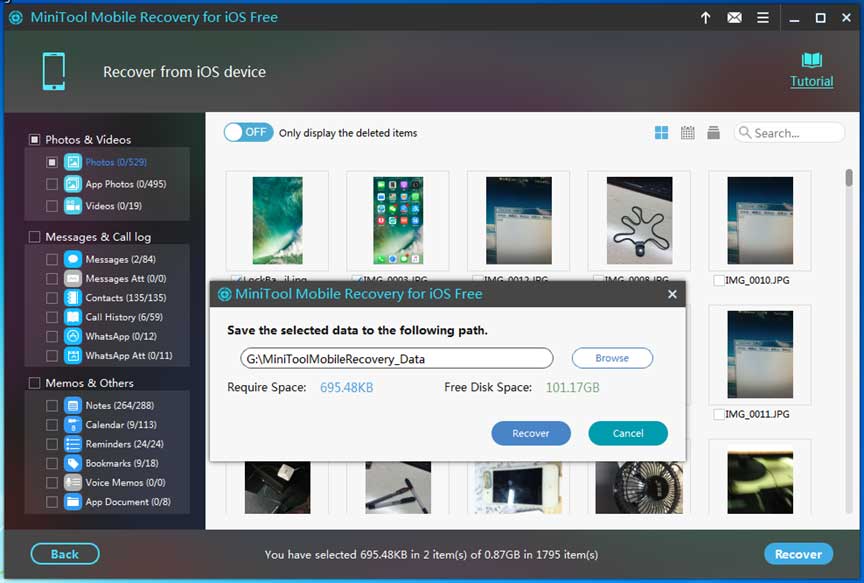Select the WhatsApp category icon
Viewport: 864px width, 583px height.
tap(73, 336)
